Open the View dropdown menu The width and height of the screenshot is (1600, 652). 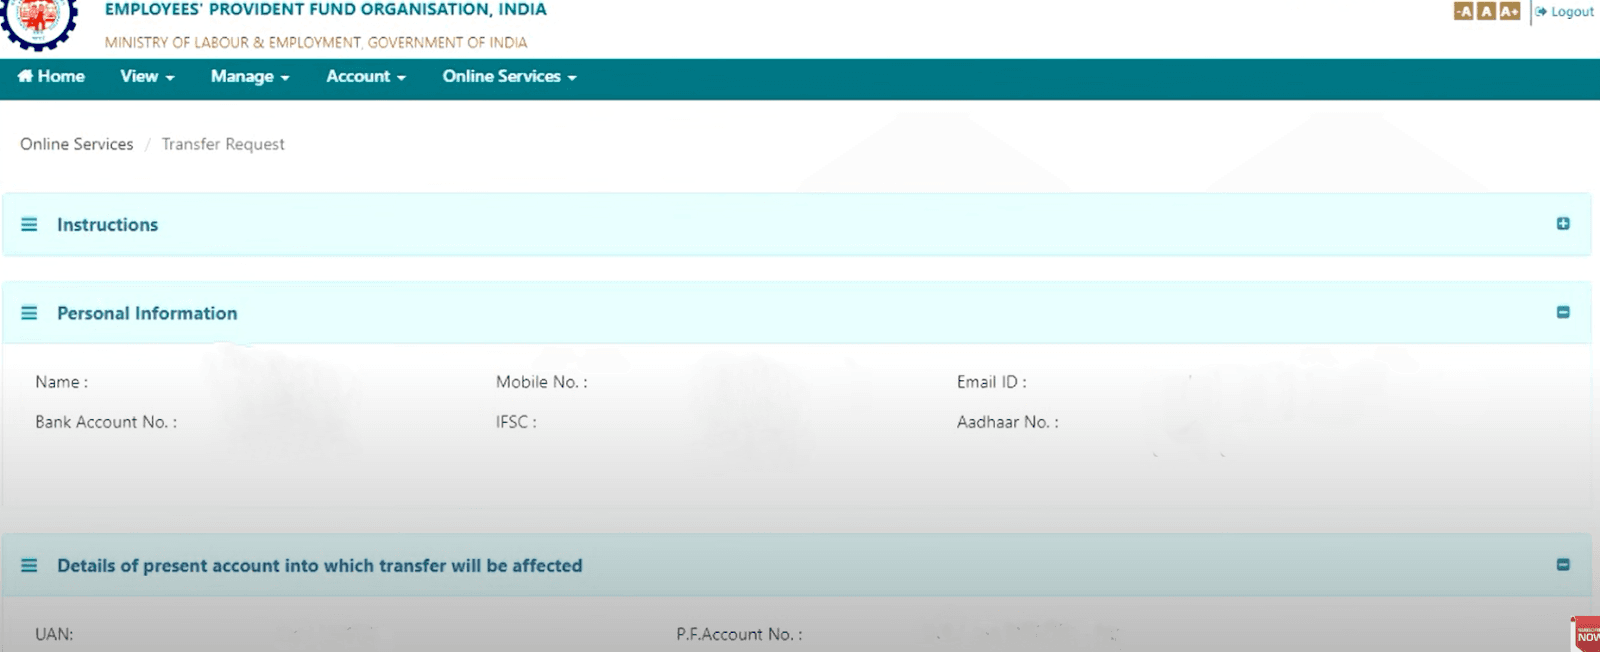[x=147, y=77]
